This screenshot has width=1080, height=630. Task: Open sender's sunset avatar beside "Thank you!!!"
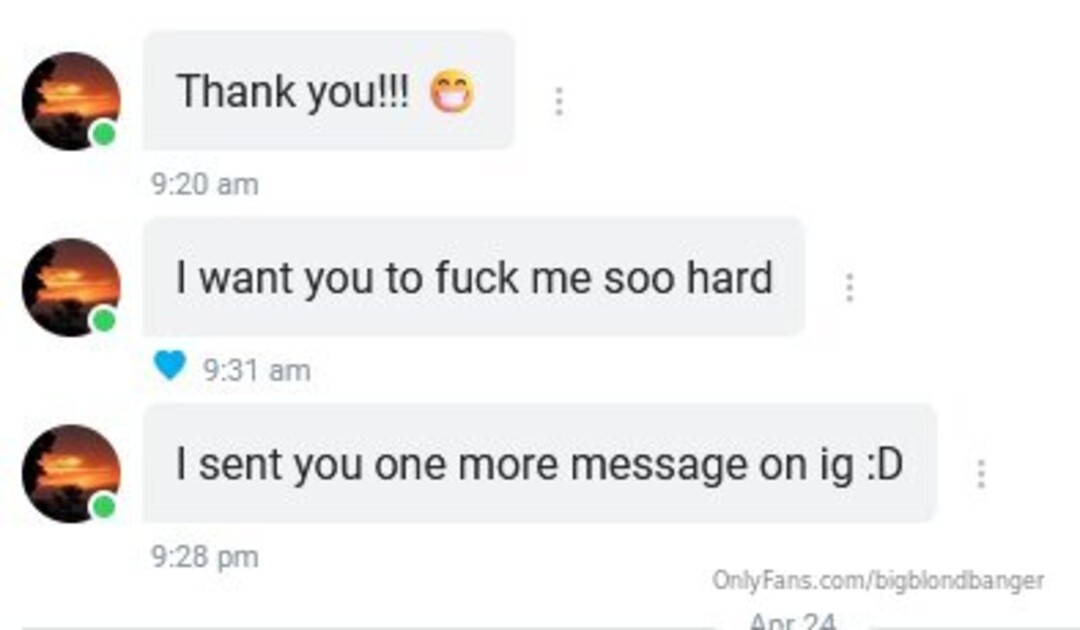71,101
